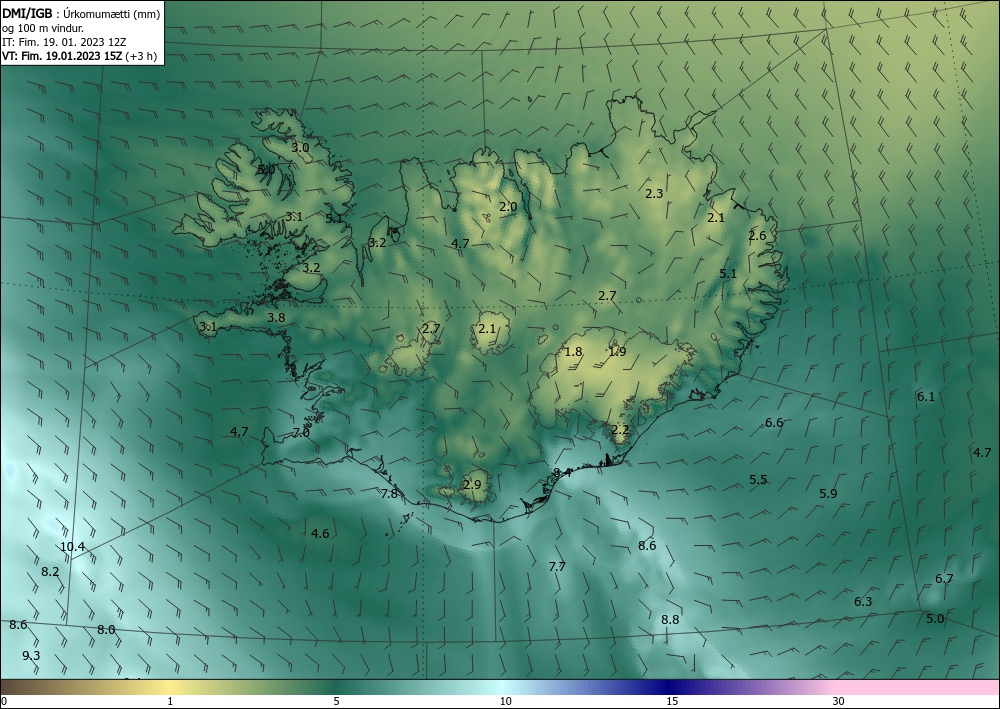
Task: Click the color scale label 10
Action: [x=505, y=702]
